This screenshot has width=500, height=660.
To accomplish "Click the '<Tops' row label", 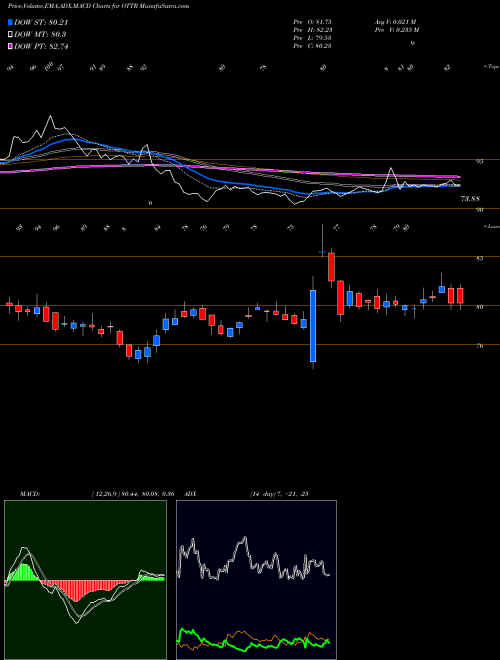I will [x=491, y=67].
